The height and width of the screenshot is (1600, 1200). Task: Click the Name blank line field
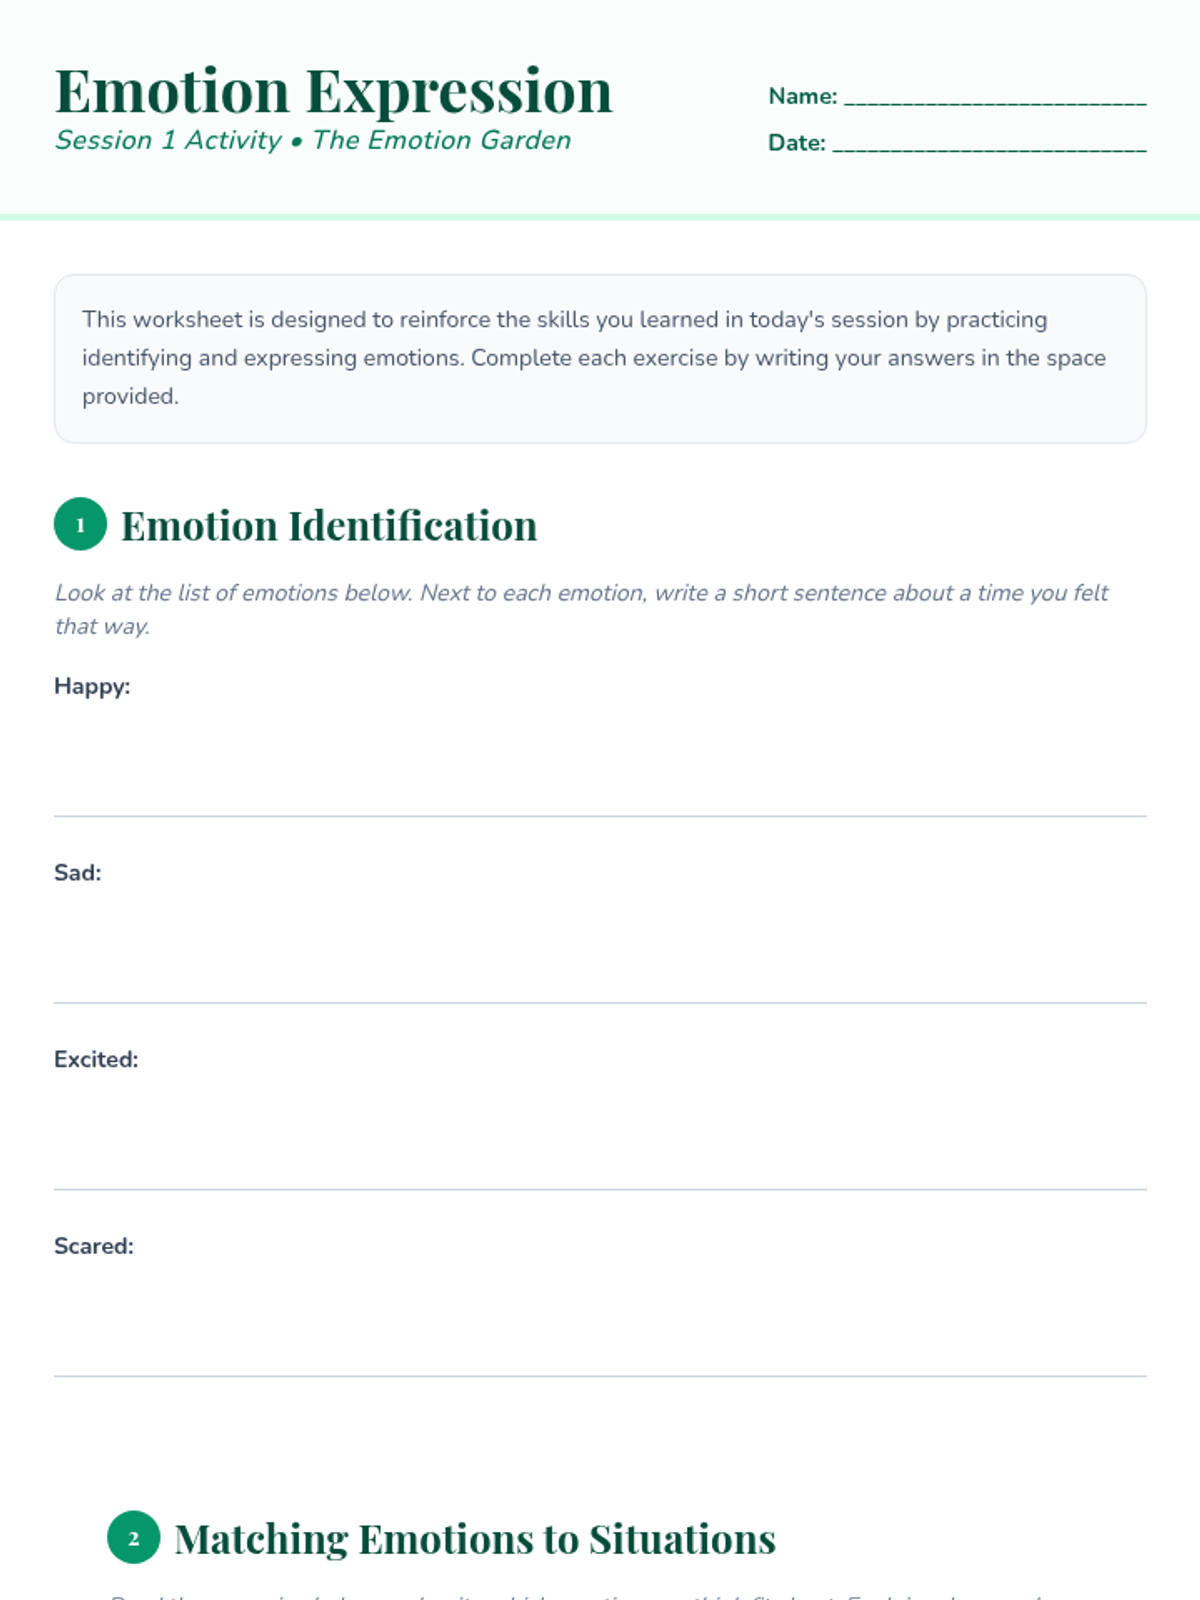[994, 97]
